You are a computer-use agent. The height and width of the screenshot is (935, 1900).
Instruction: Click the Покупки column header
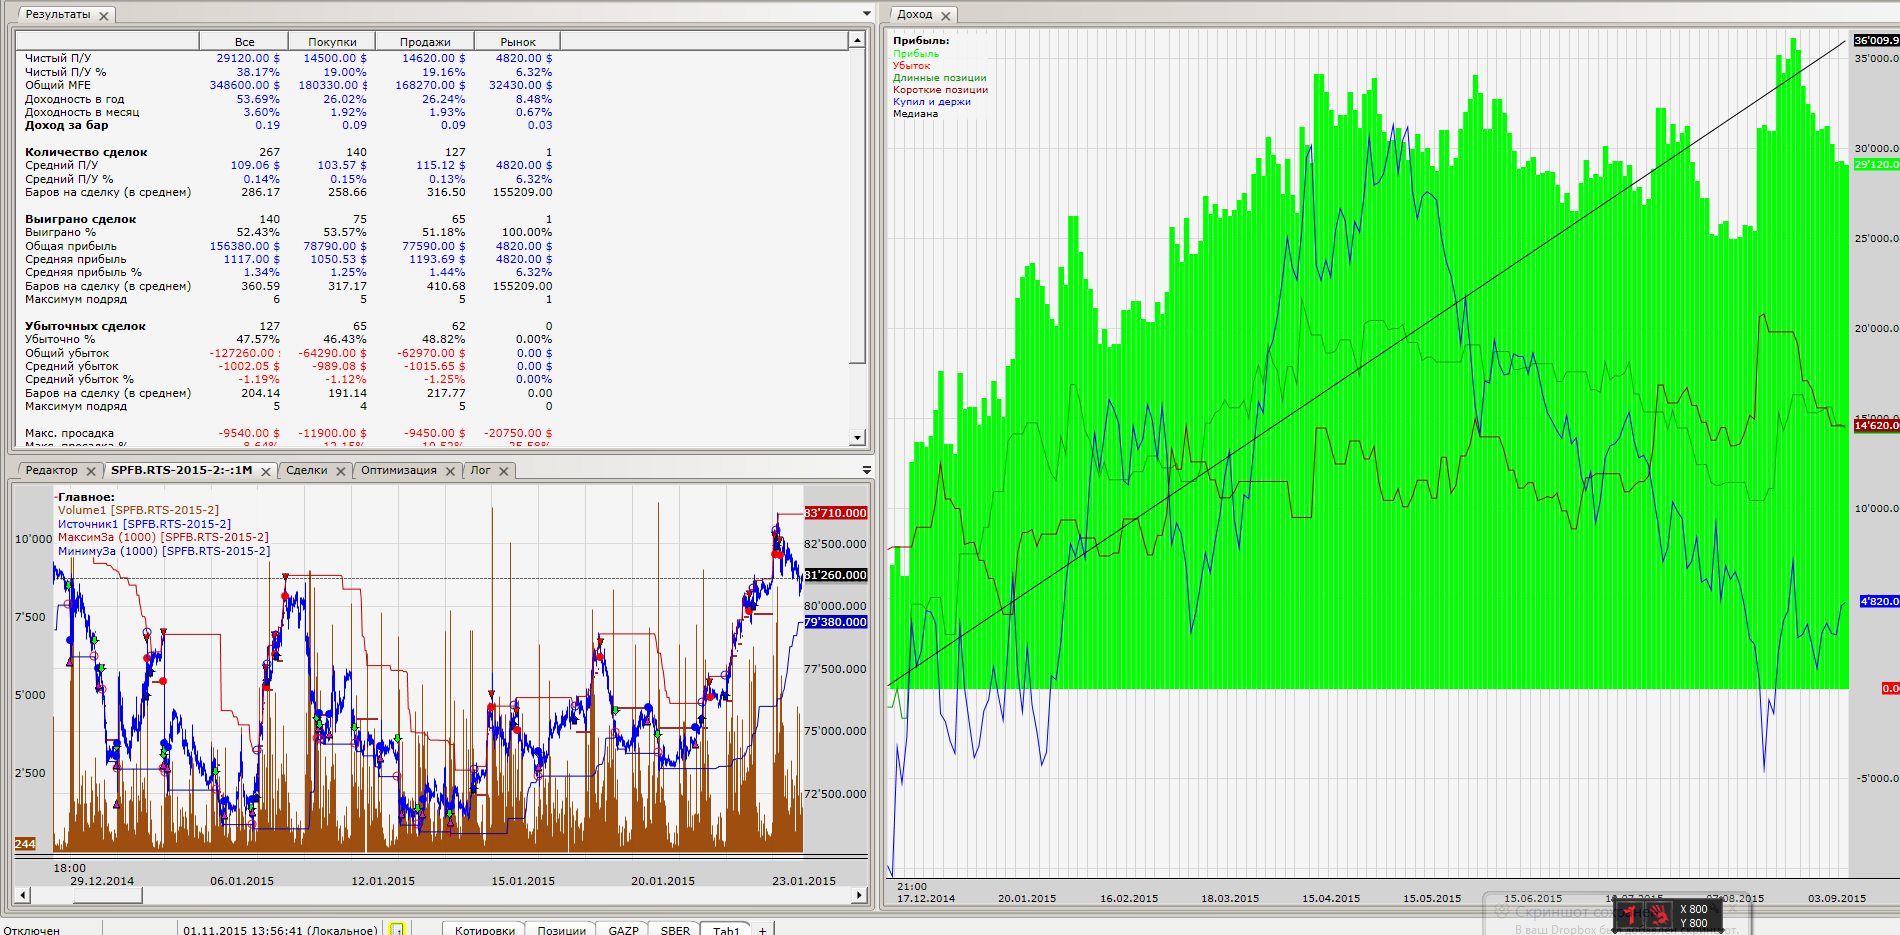pos(332,42)
